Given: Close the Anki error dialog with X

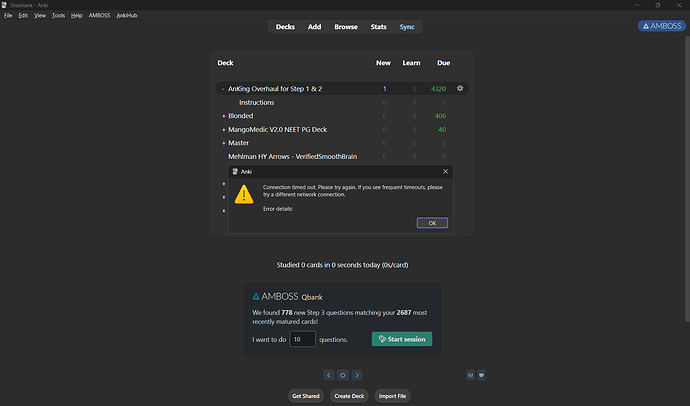Looking at the screenshot, I should [445, 172].
